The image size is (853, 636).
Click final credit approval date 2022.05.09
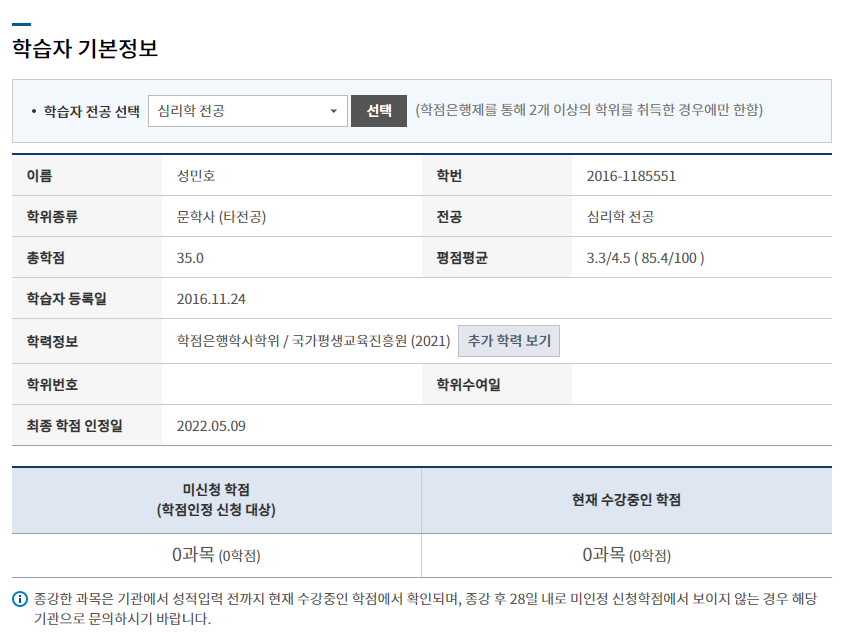(x=211, y=426)
